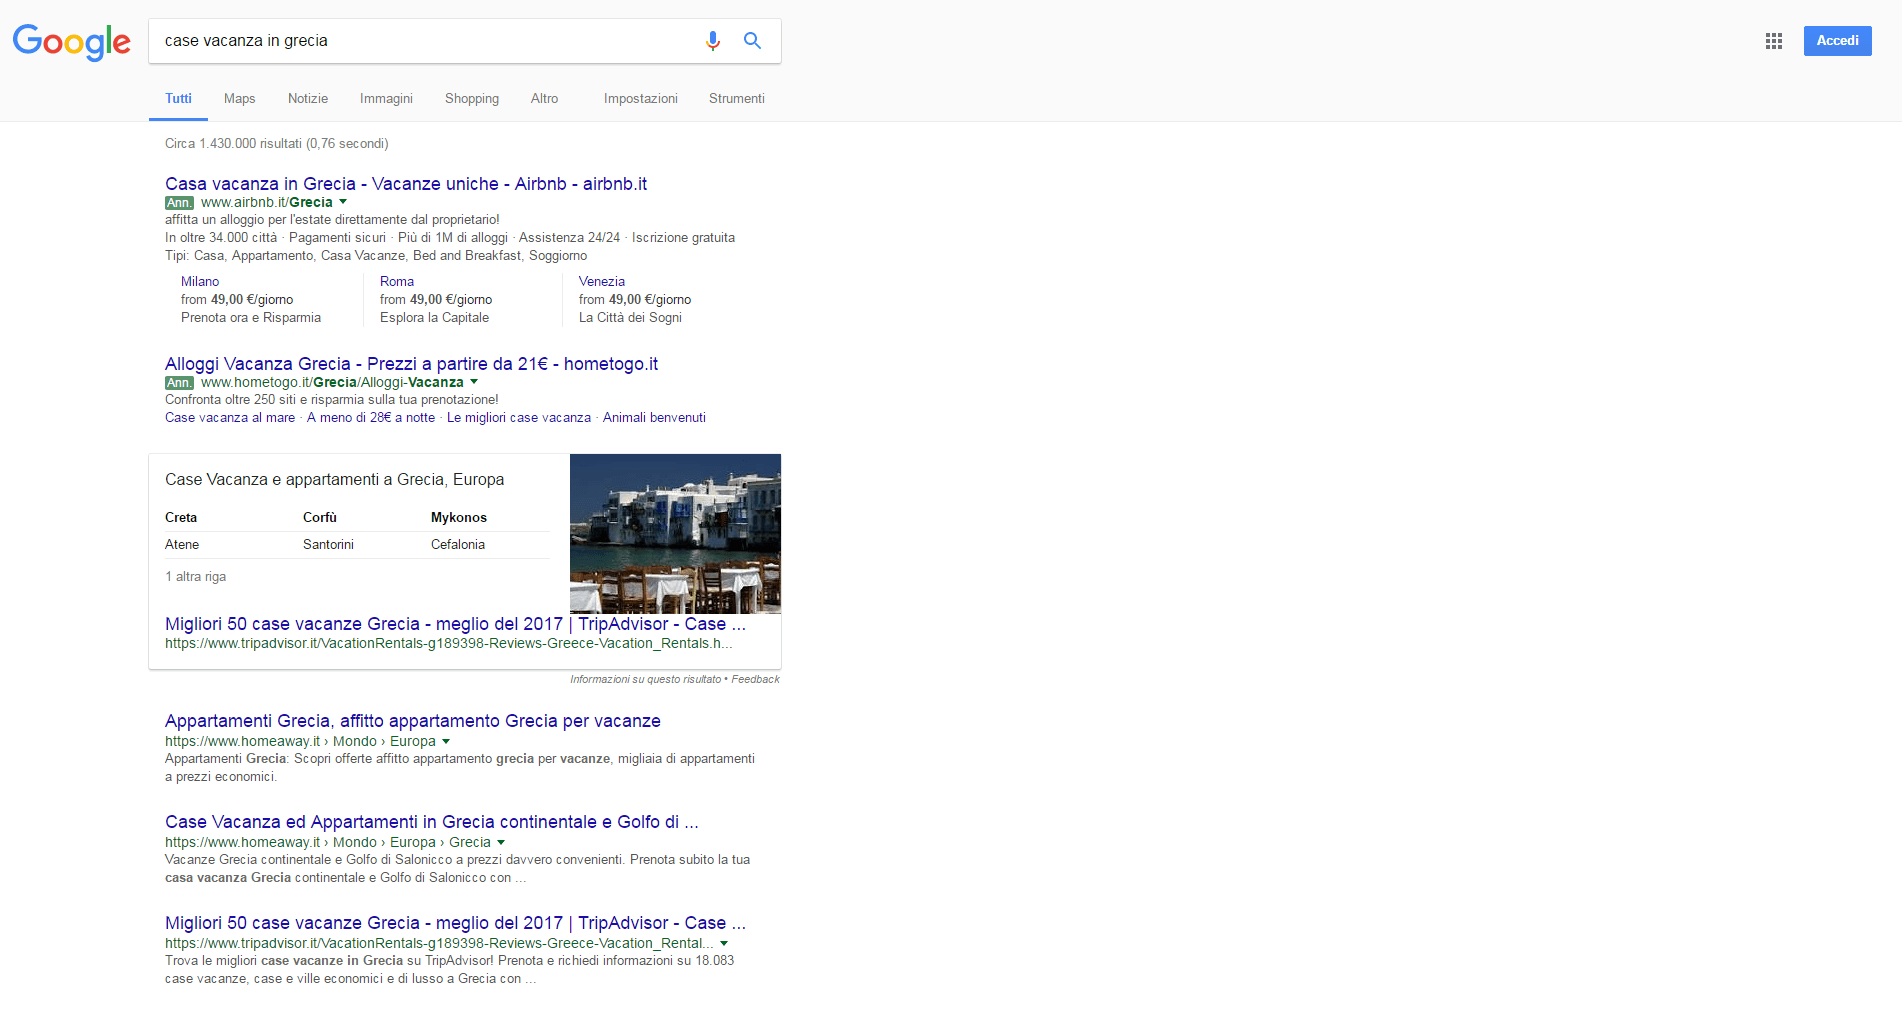Click 'Le migliori case vacanza' link
1902x1012 pixels.
[519, 418]
